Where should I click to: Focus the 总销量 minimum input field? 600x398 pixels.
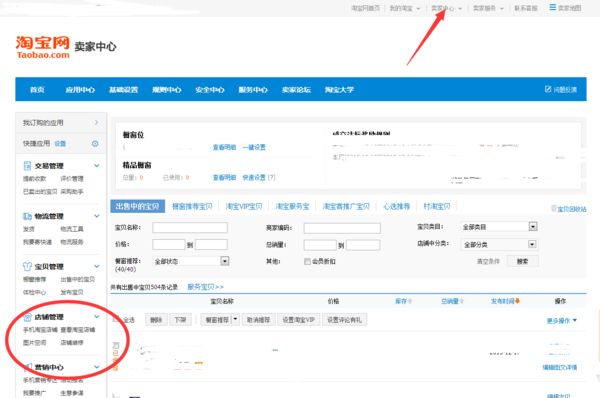[x=320, y=245]
